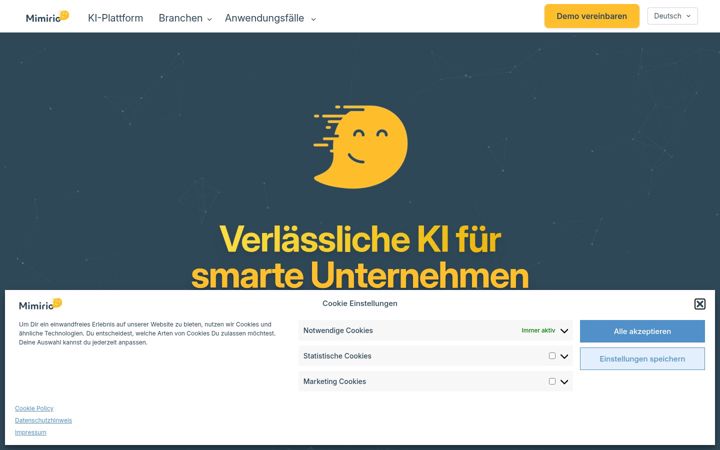Image resolution: width=720 pixels, height=450 pixels.
Task: Open the KI-Plattform page
Action: (x=115, y=18)
